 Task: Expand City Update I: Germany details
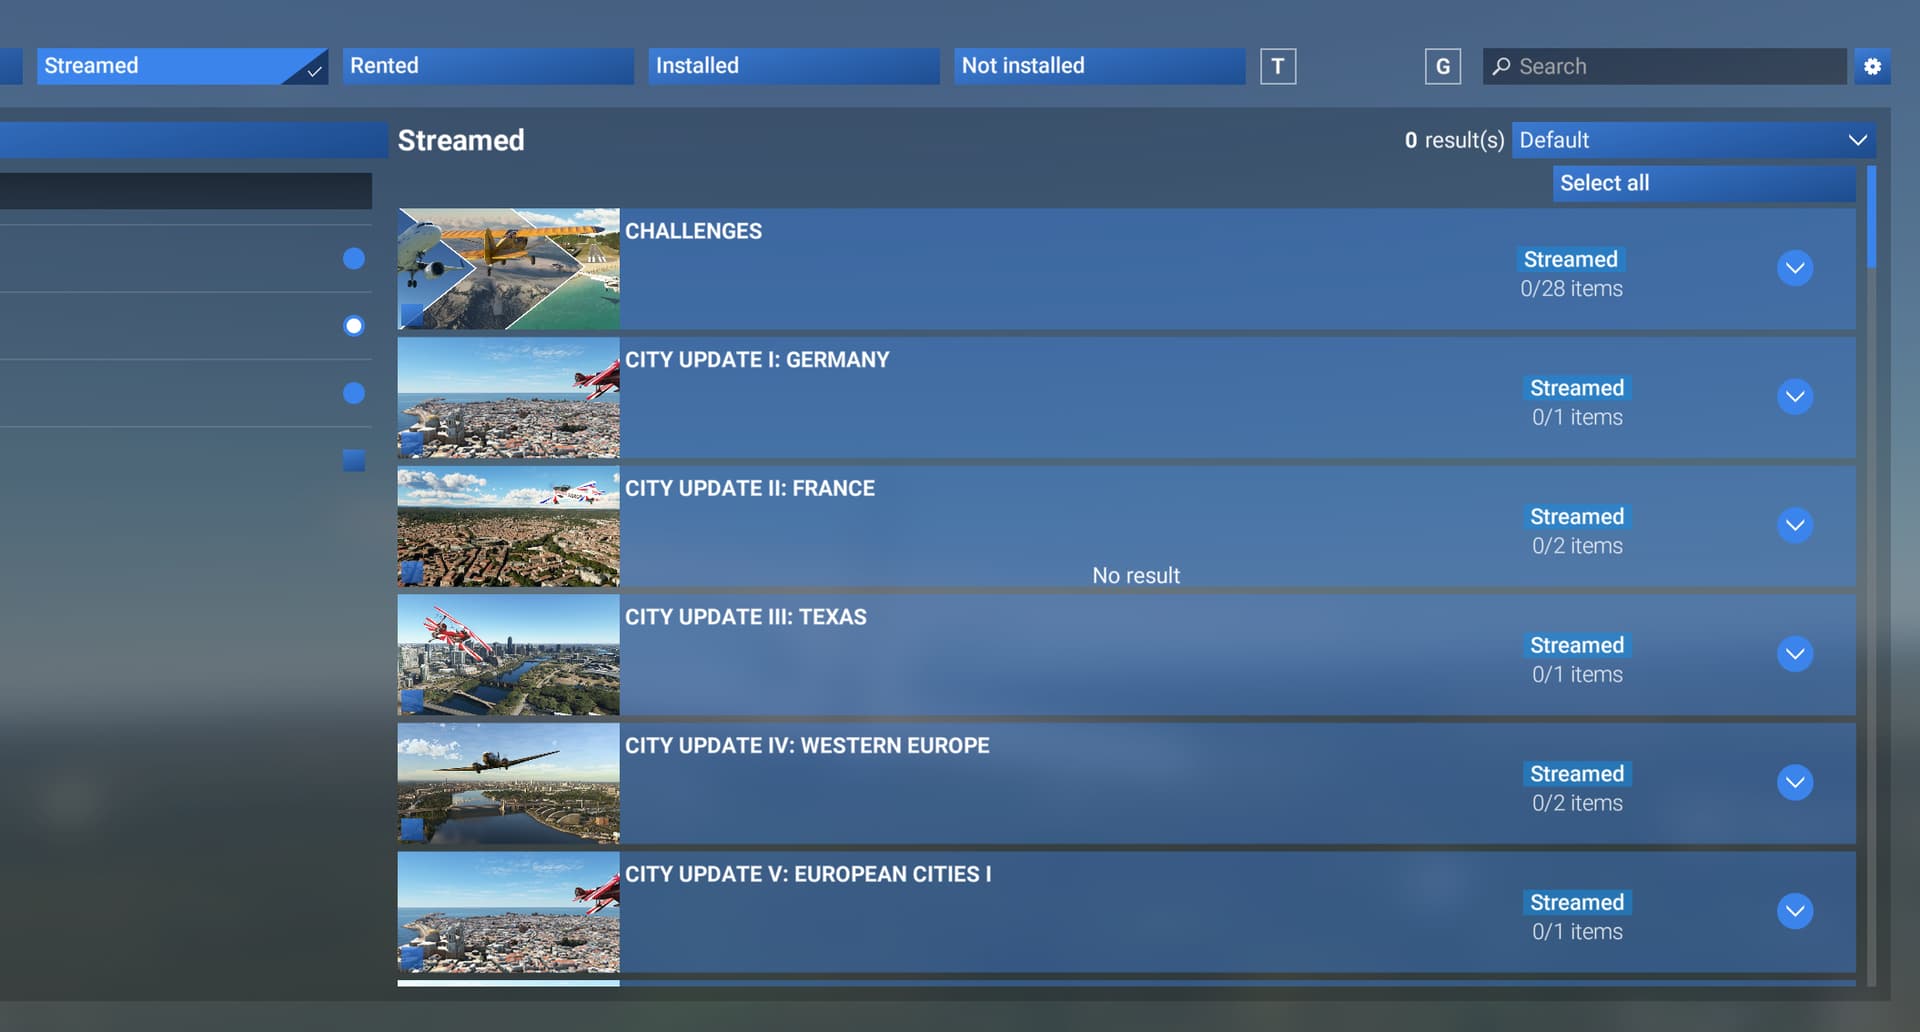pos(1796,396)
